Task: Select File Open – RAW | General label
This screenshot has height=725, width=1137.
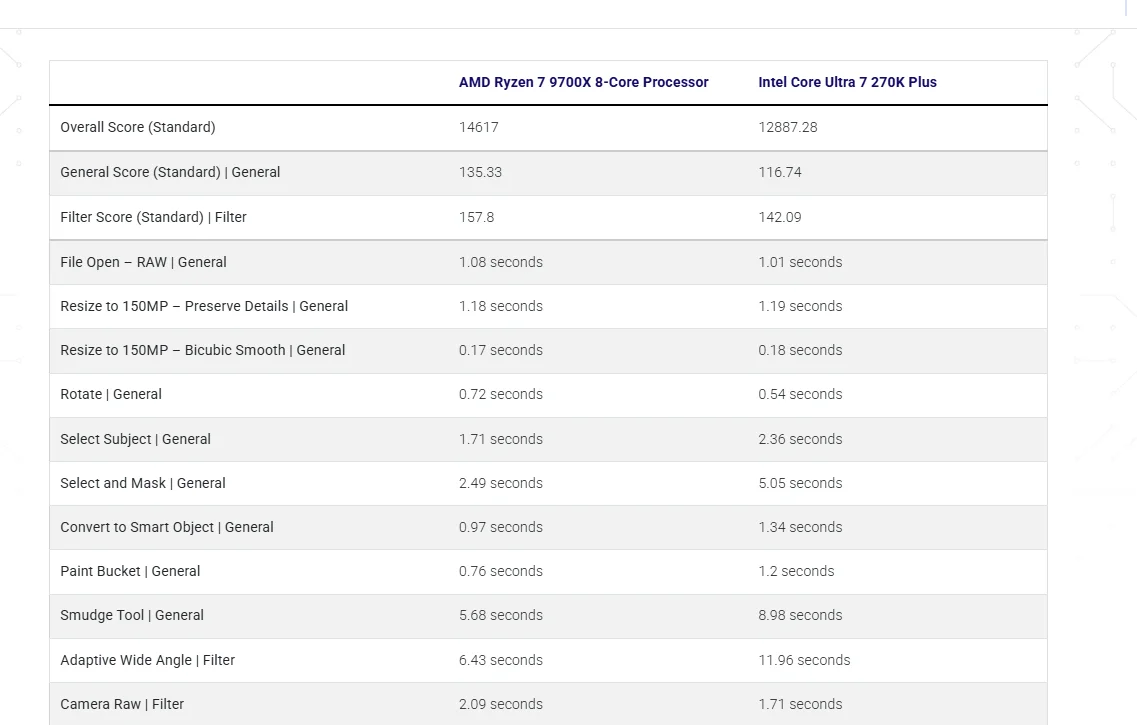Action: coord(143,262)
